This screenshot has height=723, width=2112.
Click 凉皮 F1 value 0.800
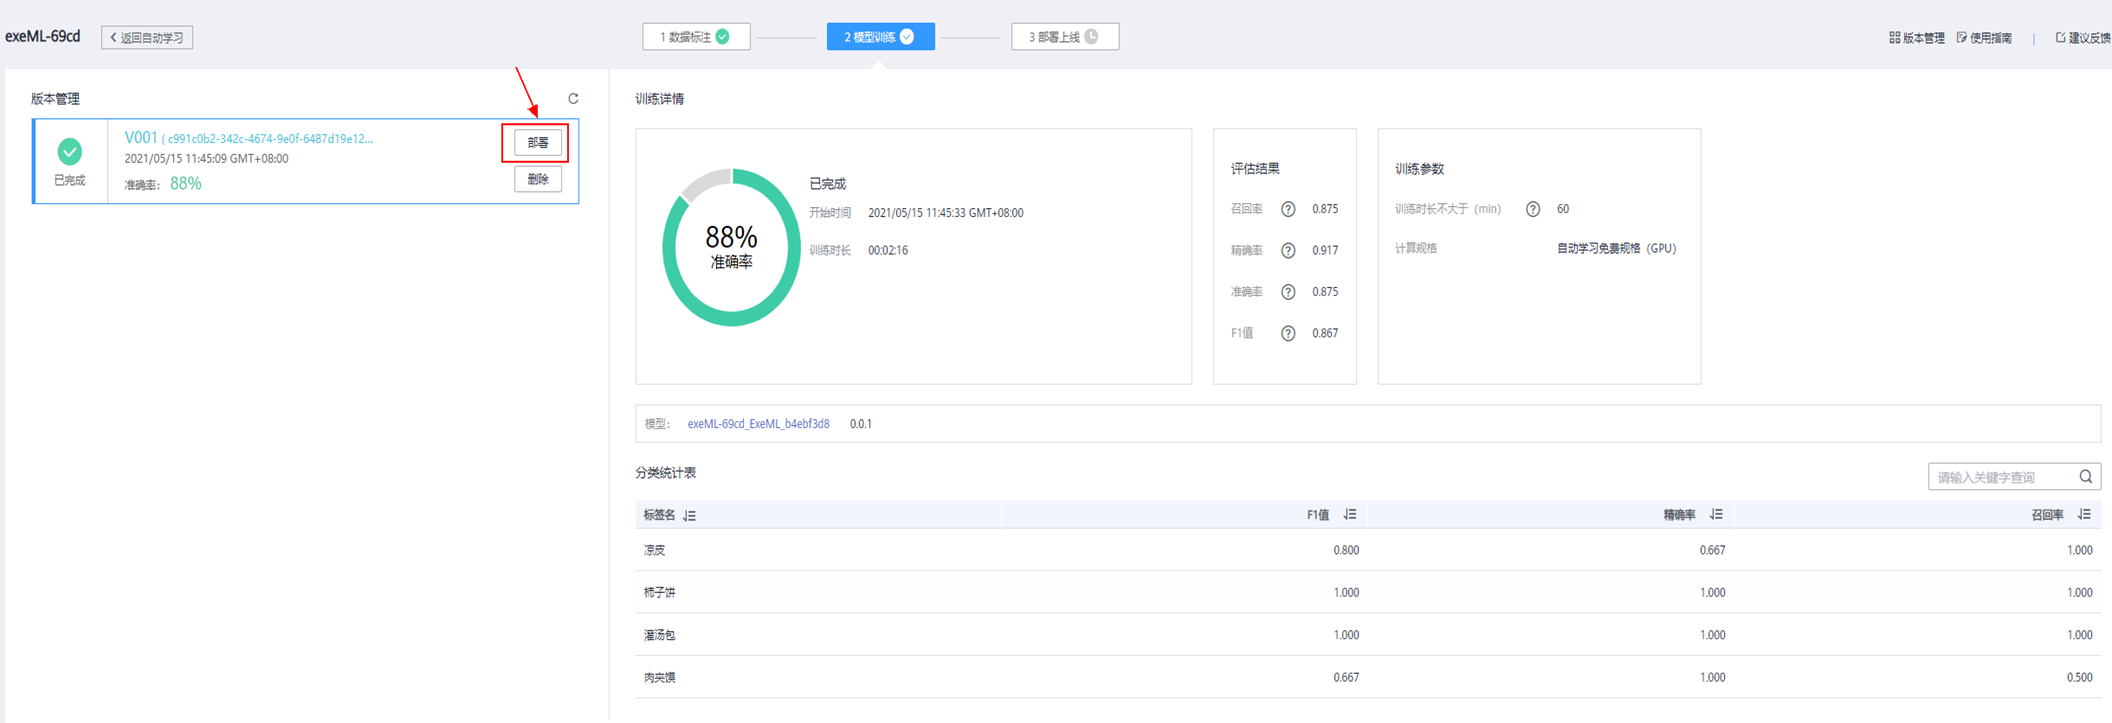point(1346,550)
